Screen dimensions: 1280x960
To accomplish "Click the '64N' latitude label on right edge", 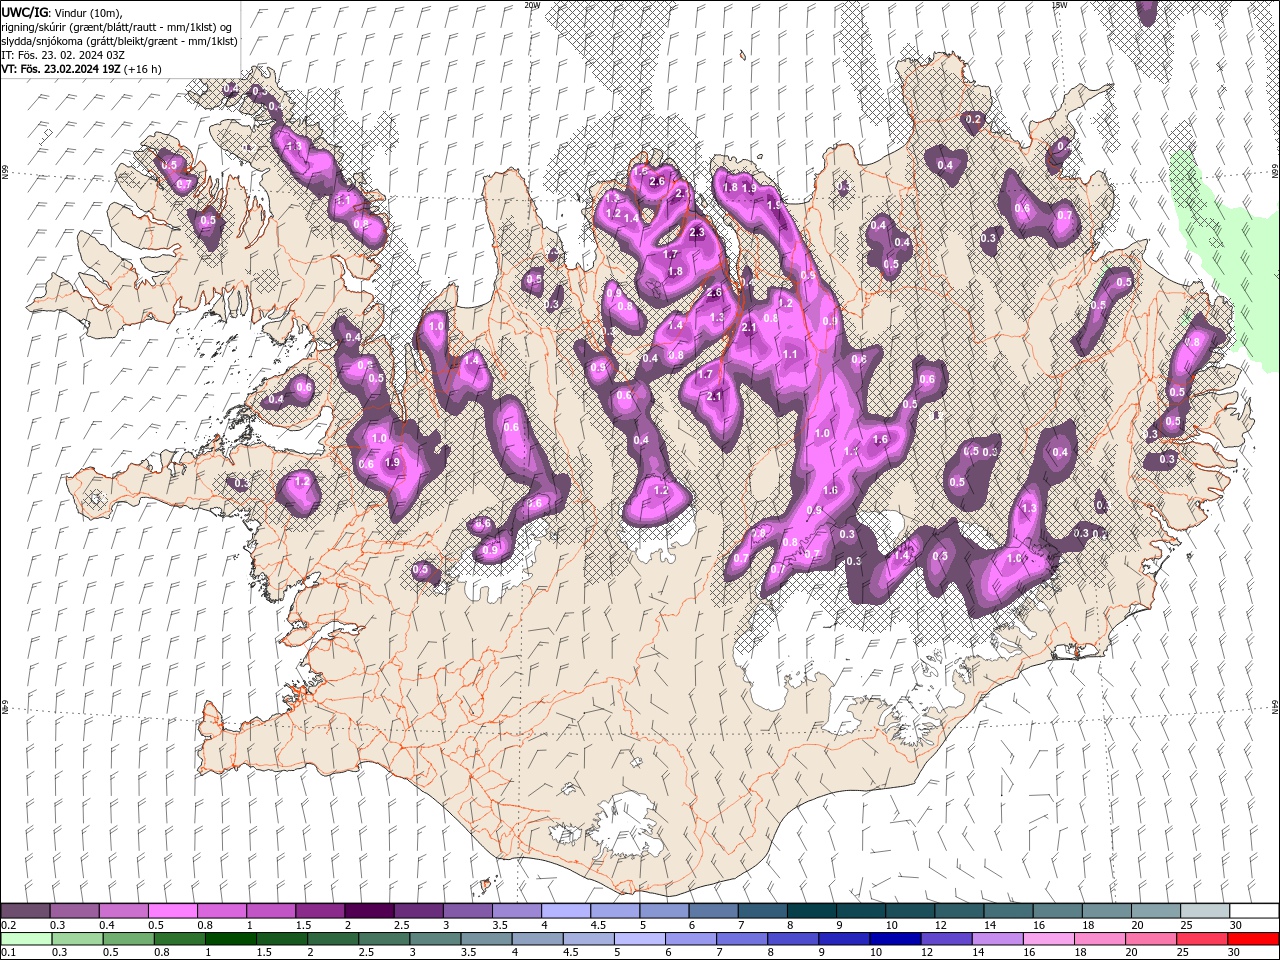I will 1275,708.
